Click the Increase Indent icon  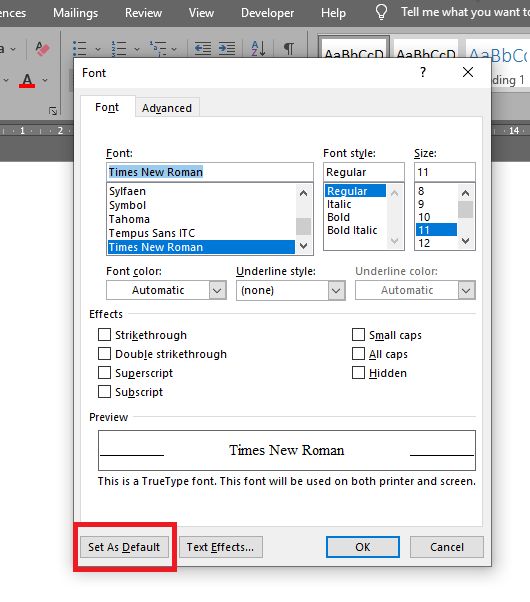click(227, 49)
